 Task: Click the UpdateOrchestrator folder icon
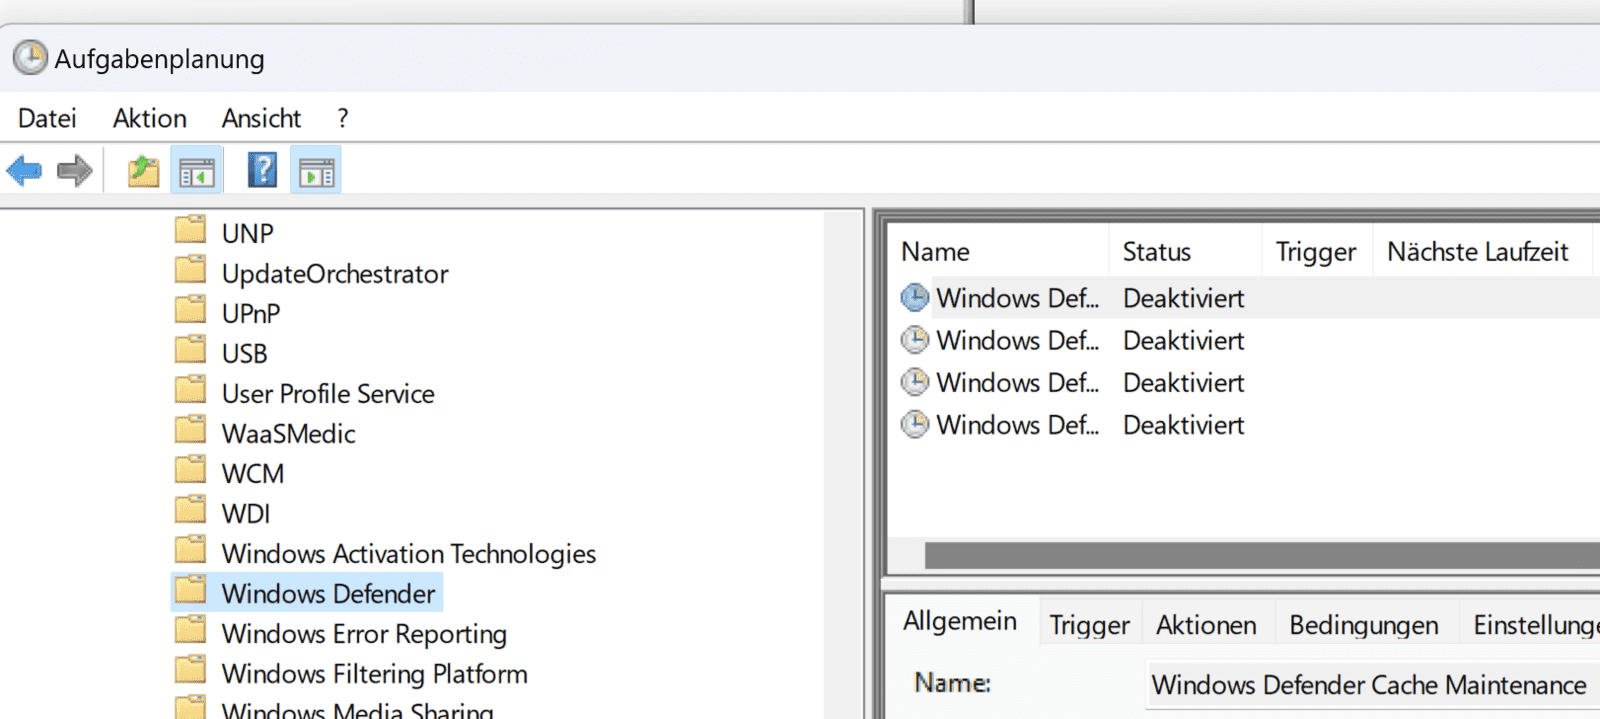click(x=190, y=270)
